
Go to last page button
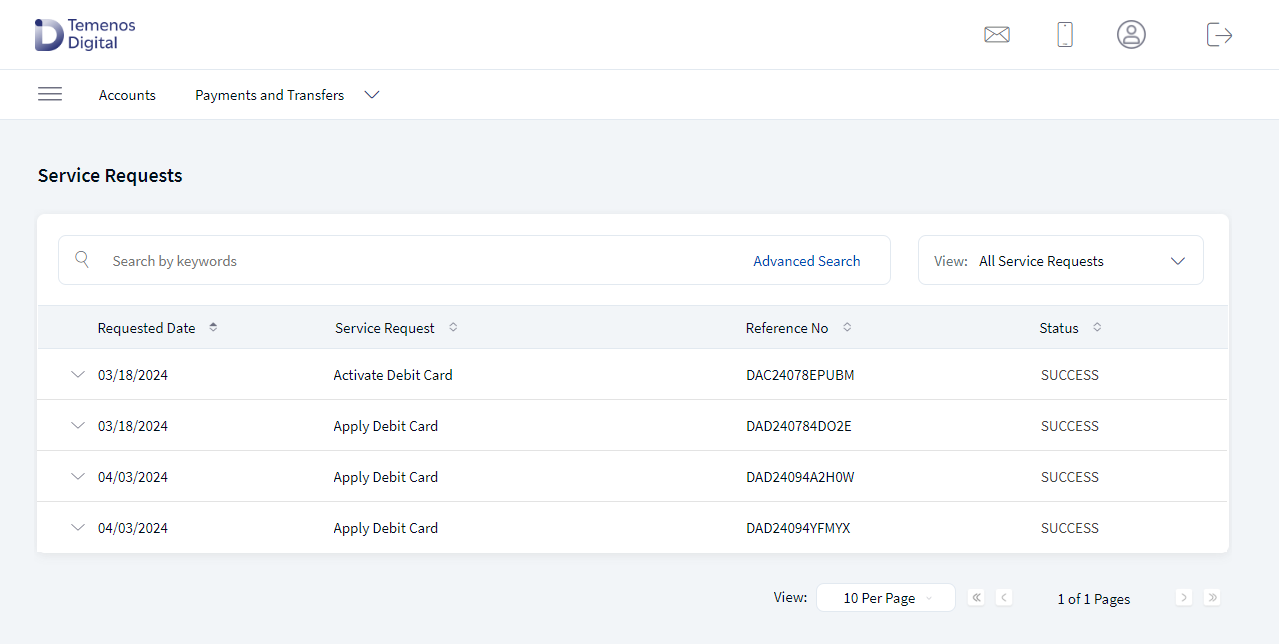(1212, 597)
